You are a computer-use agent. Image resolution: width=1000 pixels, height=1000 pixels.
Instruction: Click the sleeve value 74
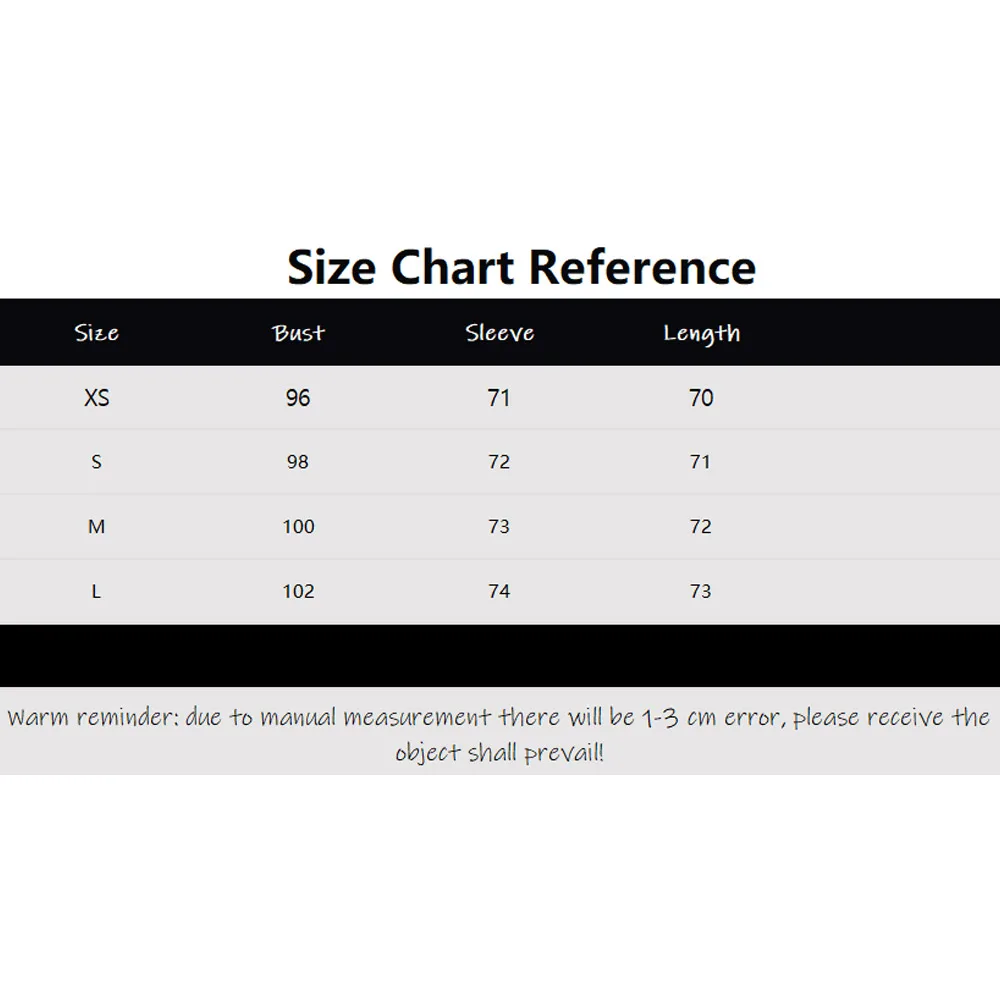click(x=500, y=592)
